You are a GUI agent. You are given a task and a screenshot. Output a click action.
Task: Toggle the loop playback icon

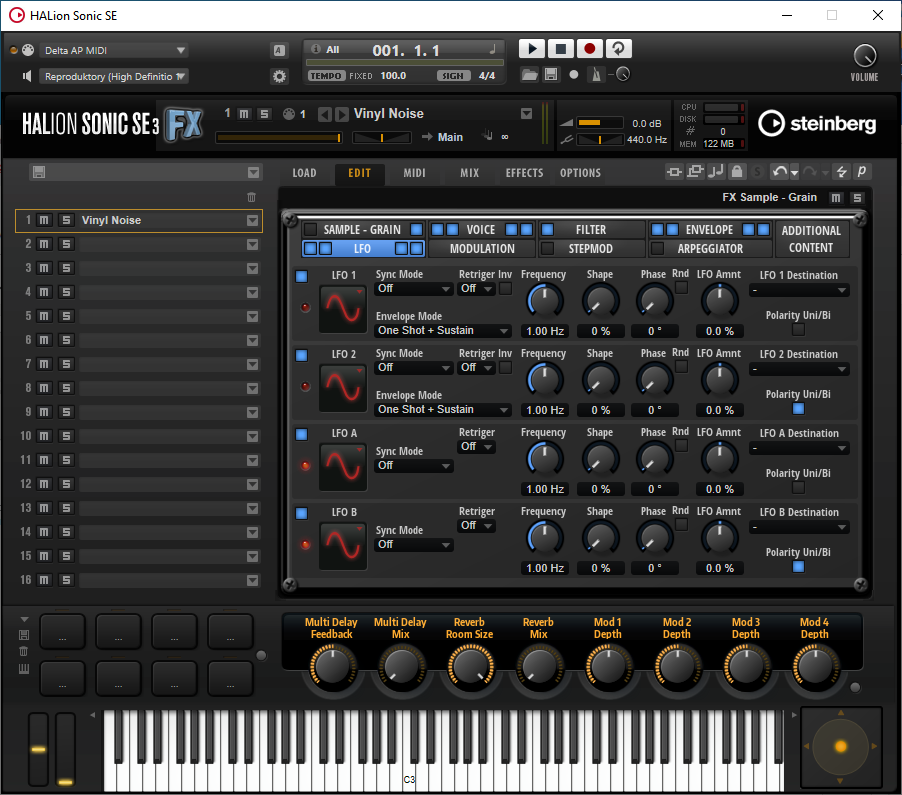[x=618, y=49]
